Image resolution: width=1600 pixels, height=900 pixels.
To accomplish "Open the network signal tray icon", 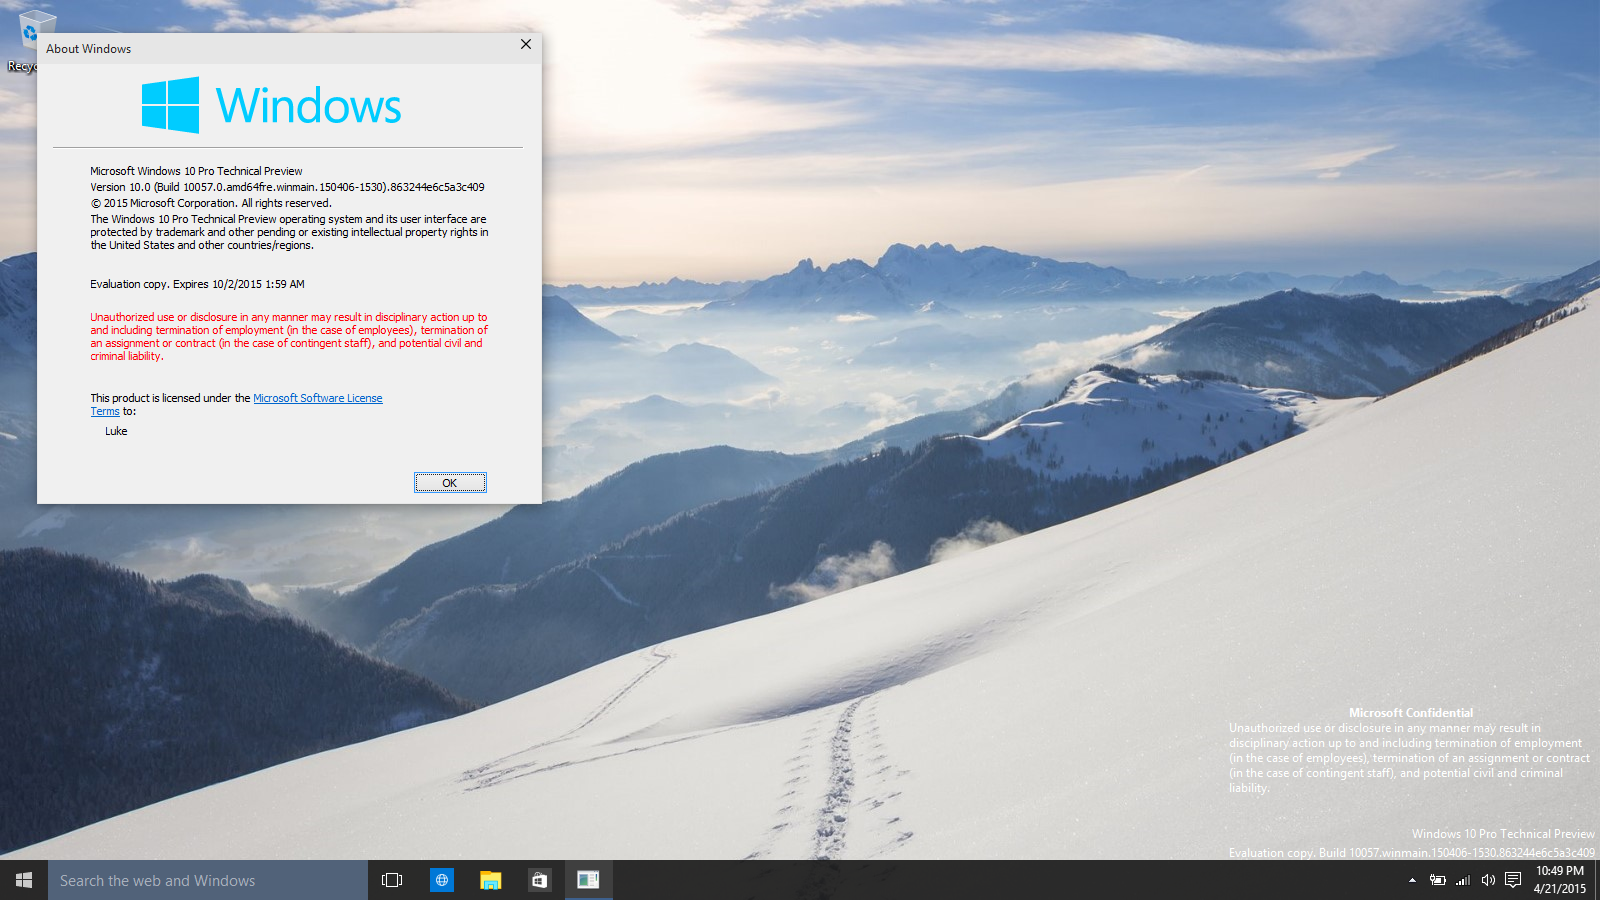I will [x=1463, y=880].
